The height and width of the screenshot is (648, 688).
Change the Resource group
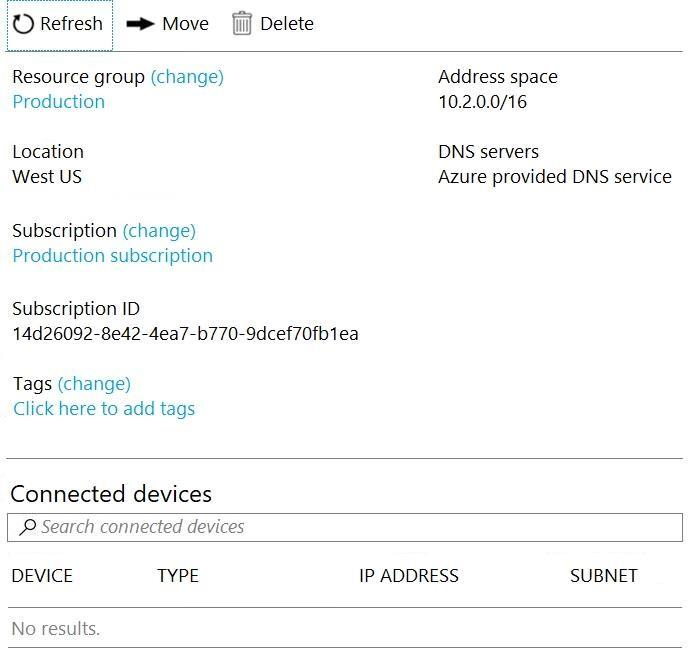pyautogui.click(x=187, y=77)
